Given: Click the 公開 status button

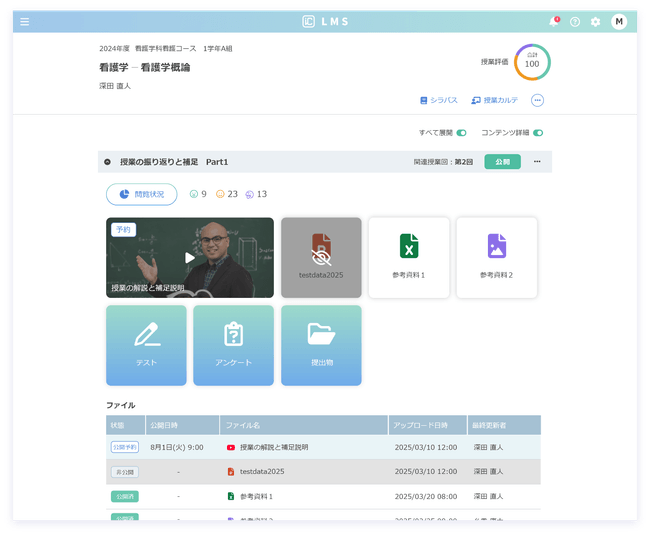Looking at the screenshot, I should tap(502, 162).
